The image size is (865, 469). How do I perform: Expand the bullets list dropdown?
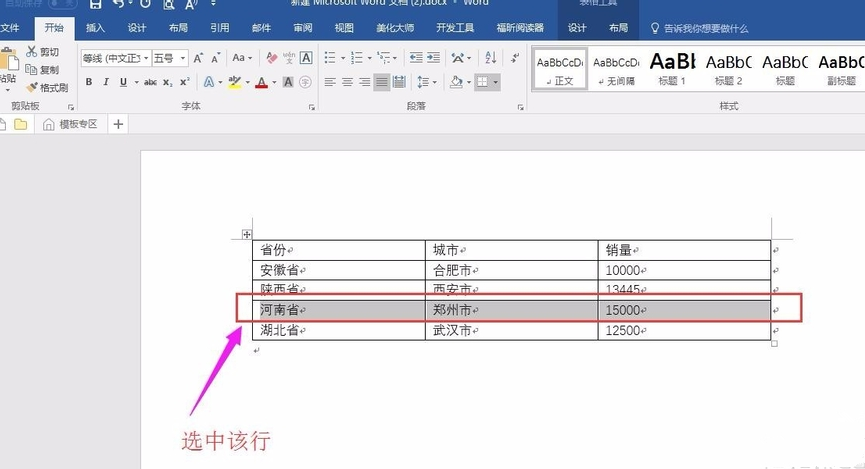[x=343, y=58]
